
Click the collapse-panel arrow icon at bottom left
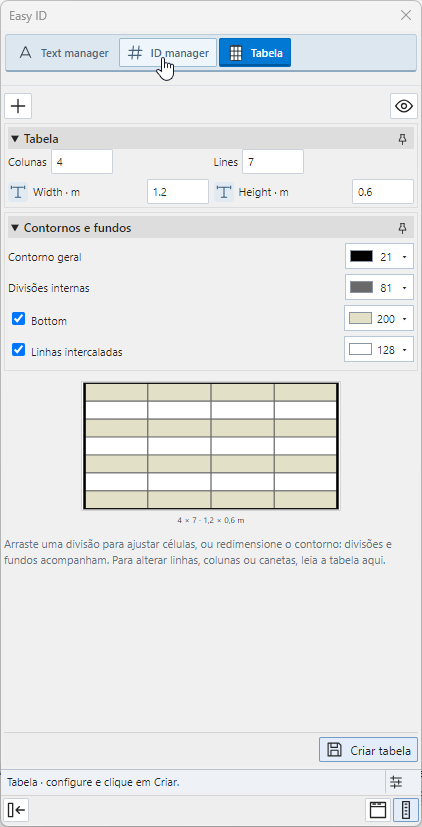[x=16, y=809]
